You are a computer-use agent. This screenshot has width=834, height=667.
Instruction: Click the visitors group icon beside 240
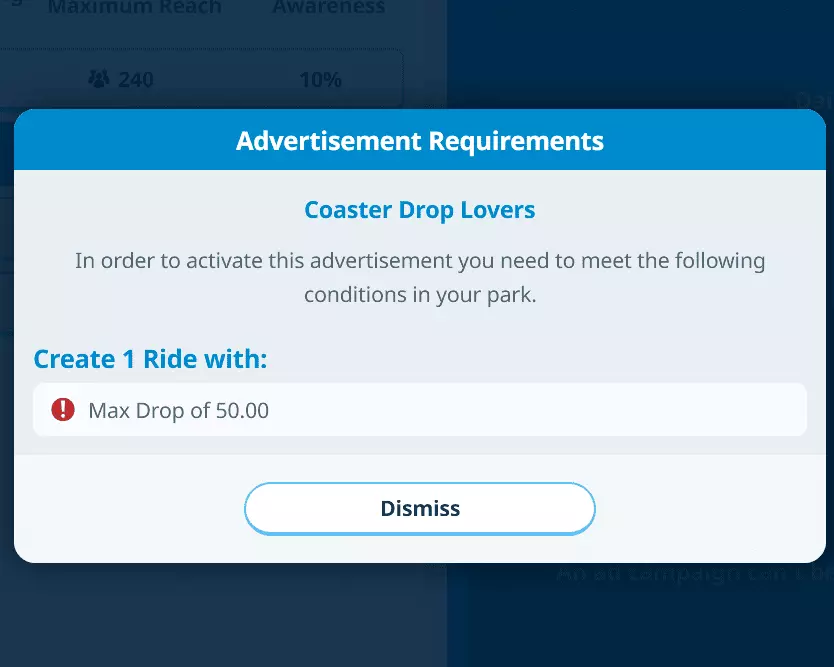tap(100, 79)
